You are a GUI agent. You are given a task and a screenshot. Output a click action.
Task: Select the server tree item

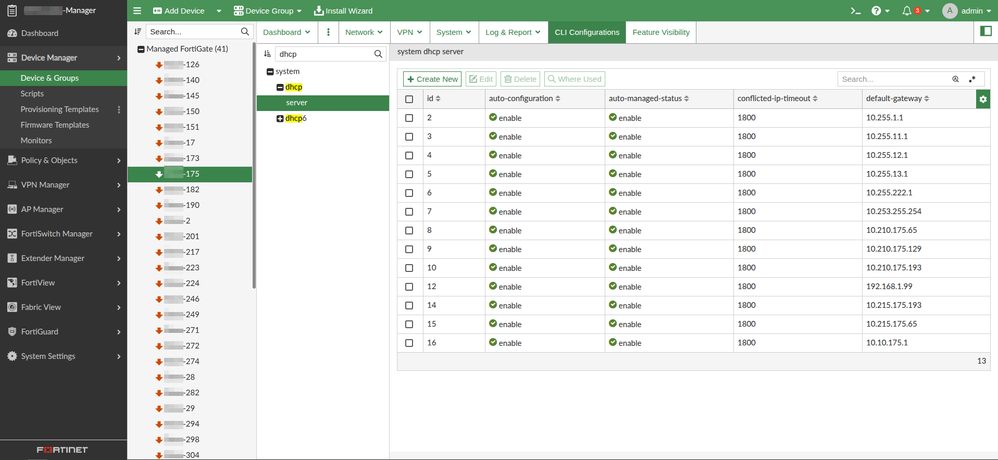click(323, 103)
